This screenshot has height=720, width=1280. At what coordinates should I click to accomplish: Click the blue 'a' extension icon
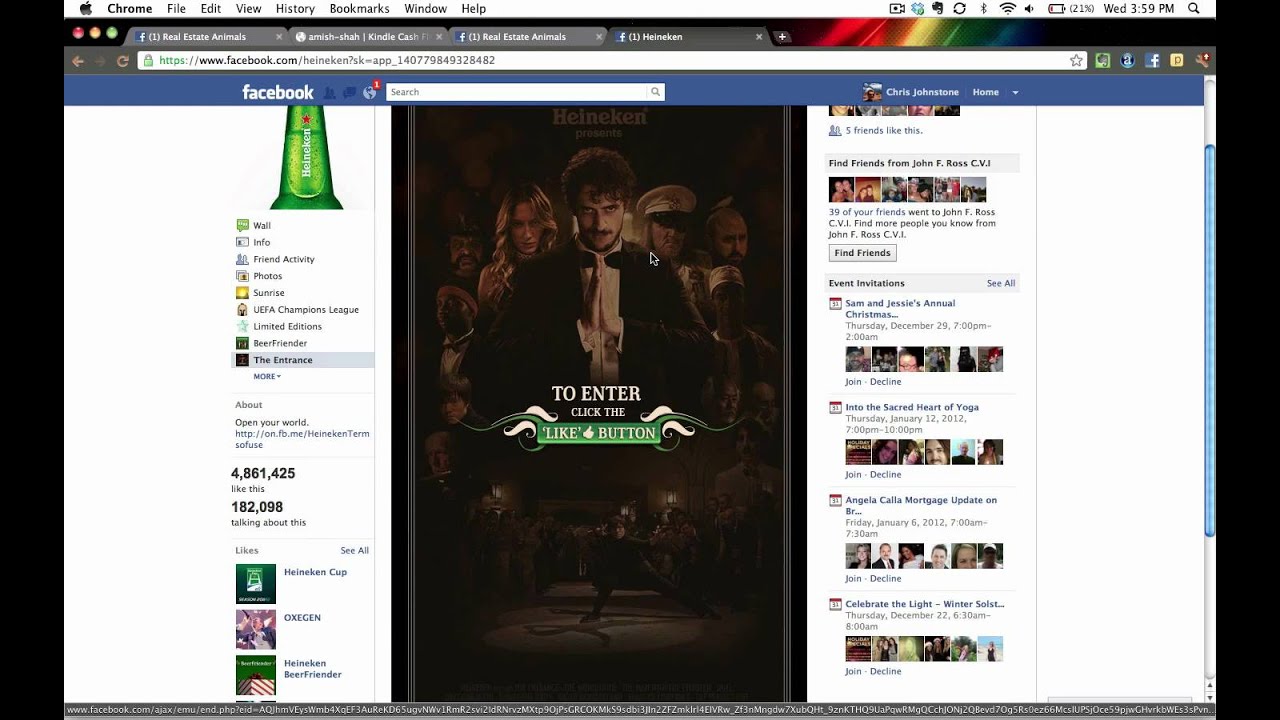[x=1127, y=61]
